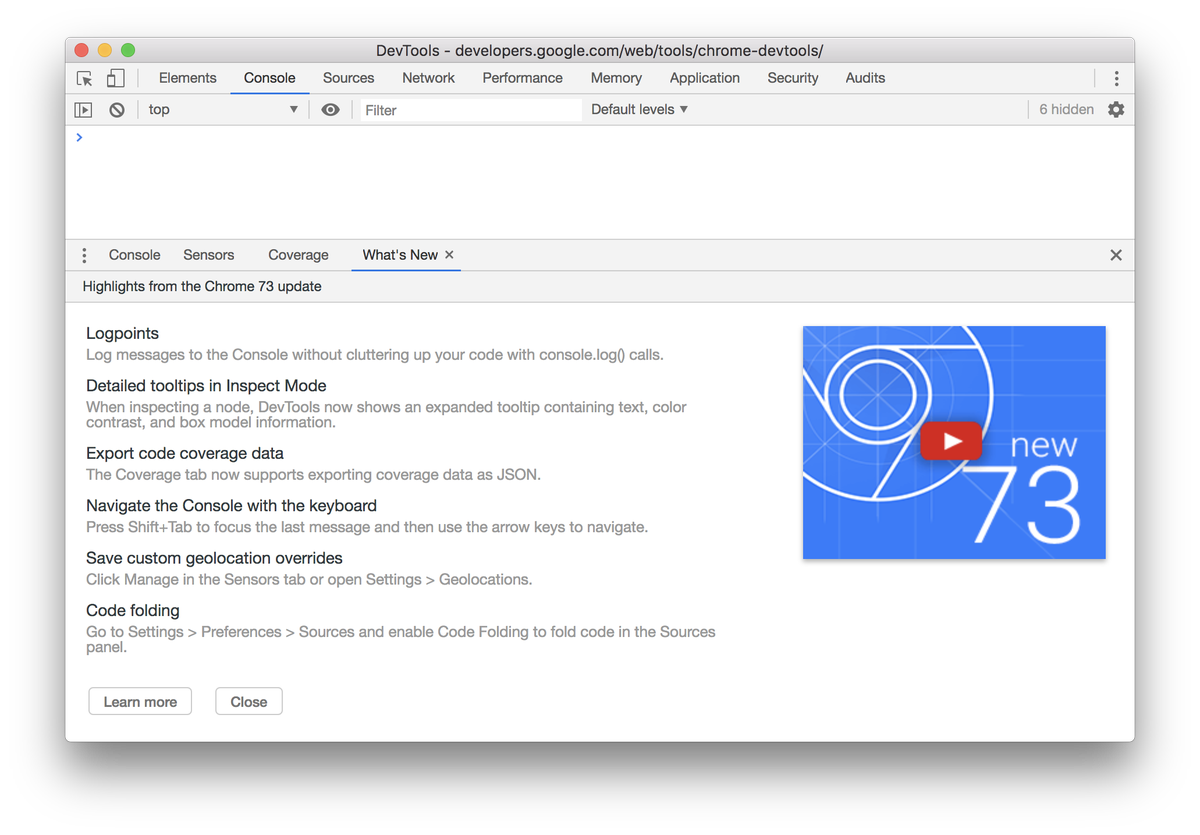The image size is (1200, 835).
Task: Click the red macOS close window button
Action: 82,50
